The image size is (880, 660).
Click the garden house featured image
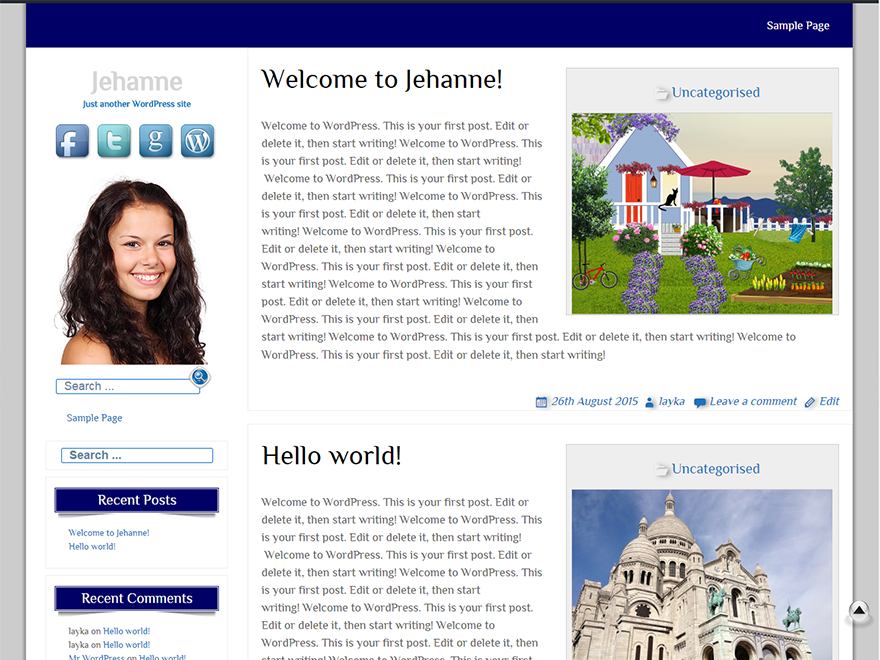point(702,213)
